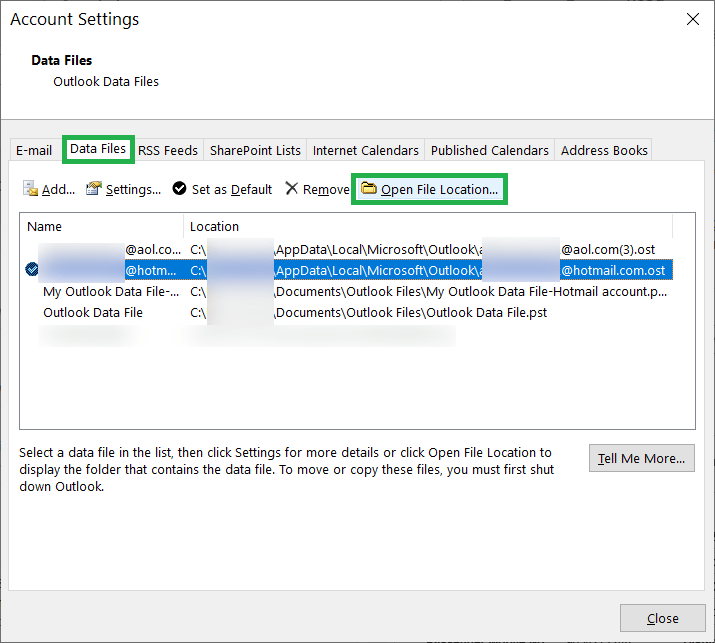This screenshot has width=715, height=643.
Task: Click the Settings... label text
Action: click(x=133, y=189)
